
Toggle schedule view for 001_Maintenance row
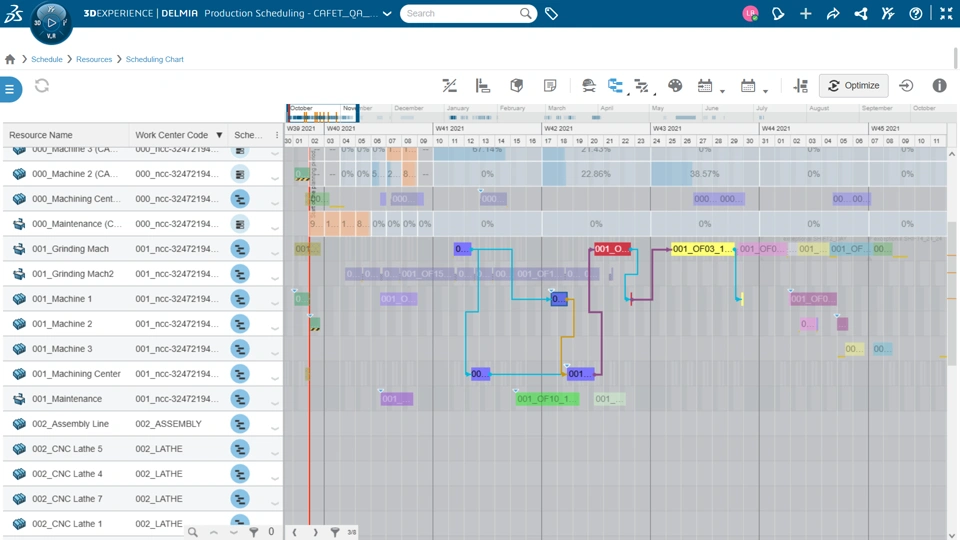pos(240,399)
